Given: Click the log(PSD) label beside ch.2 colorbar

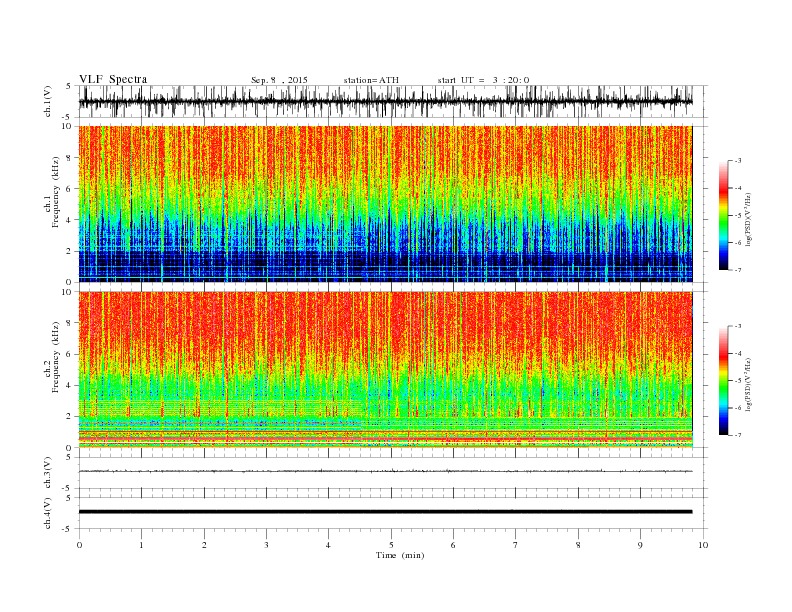Looking at the screenshot, I should click(749, 384).
